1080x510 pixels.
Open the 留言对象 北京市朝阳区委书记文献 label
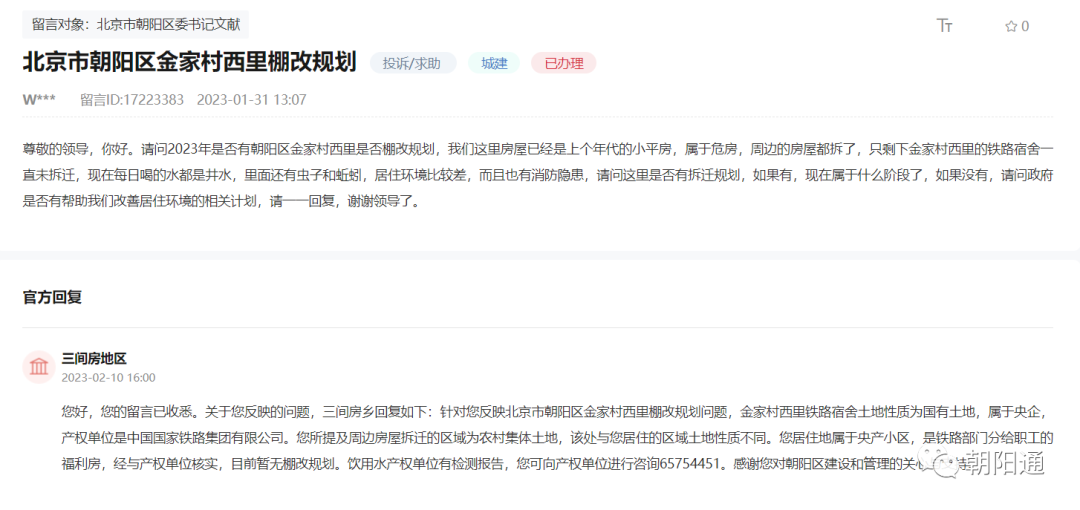pos(135,25)
